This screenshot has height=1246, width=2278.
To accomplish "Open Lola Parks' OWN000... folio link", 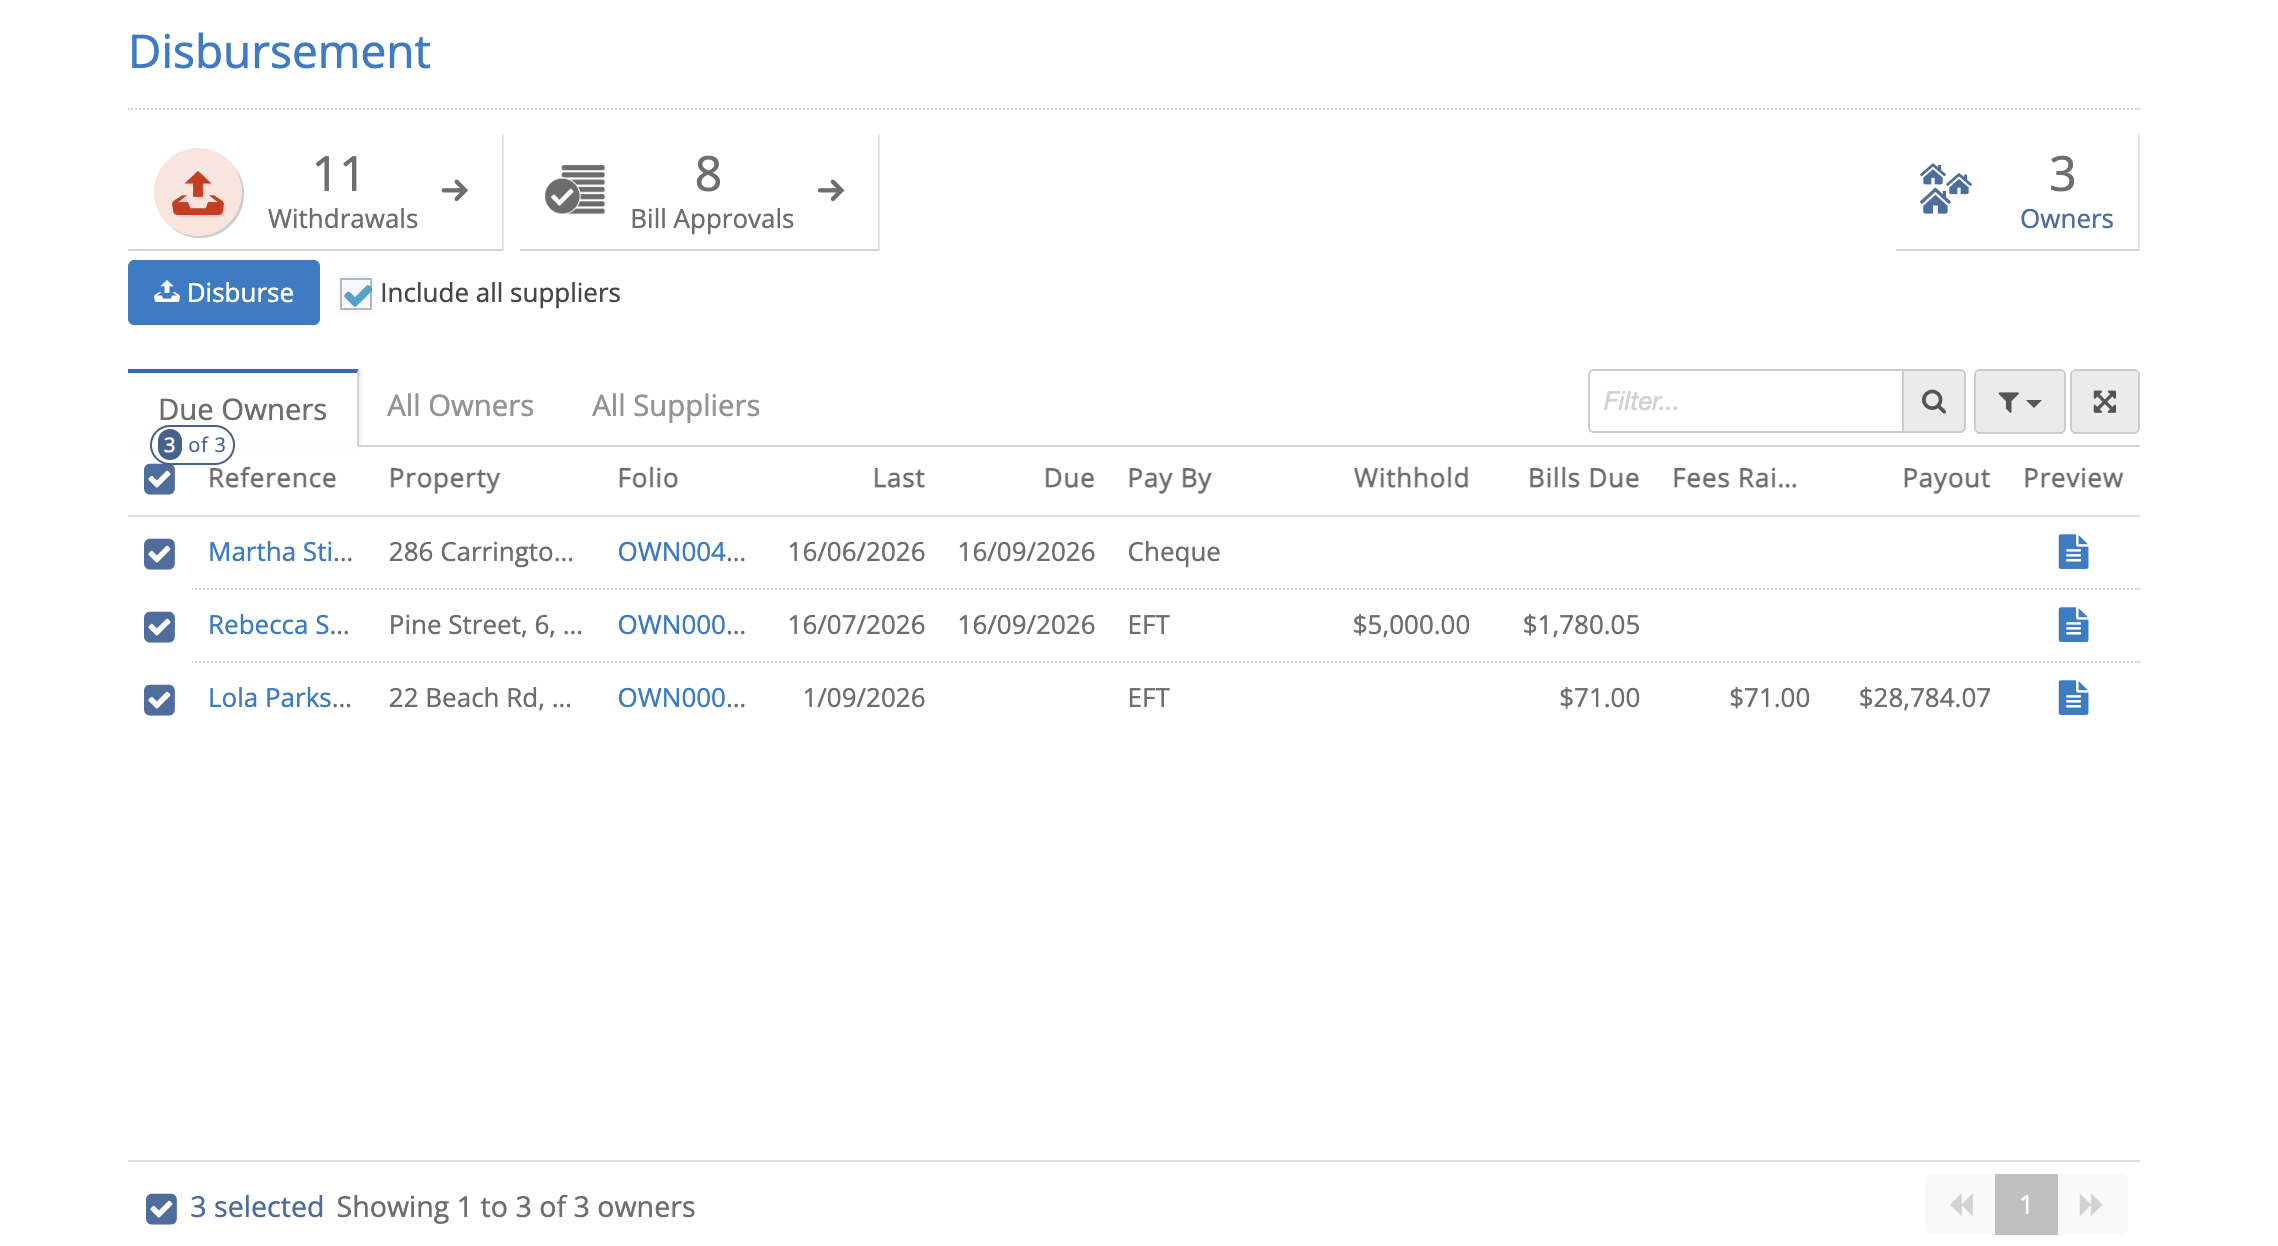I will click(681, 698).
